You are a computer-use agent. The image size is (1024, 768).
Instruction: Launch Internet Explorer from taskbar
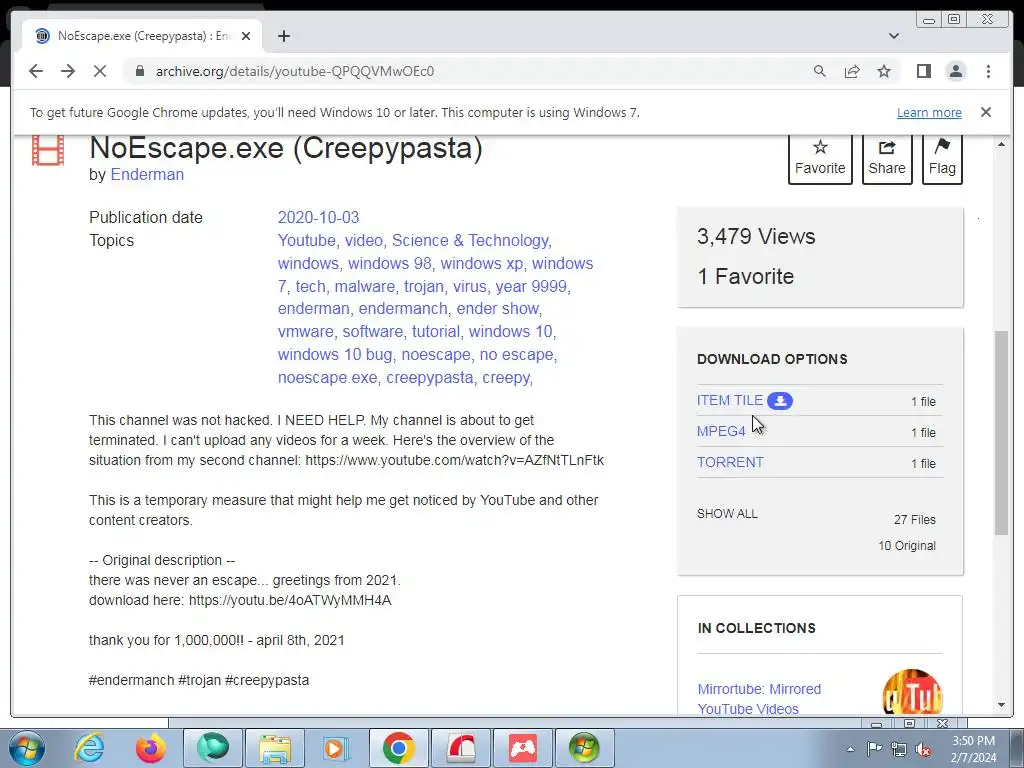pos(89,748)
